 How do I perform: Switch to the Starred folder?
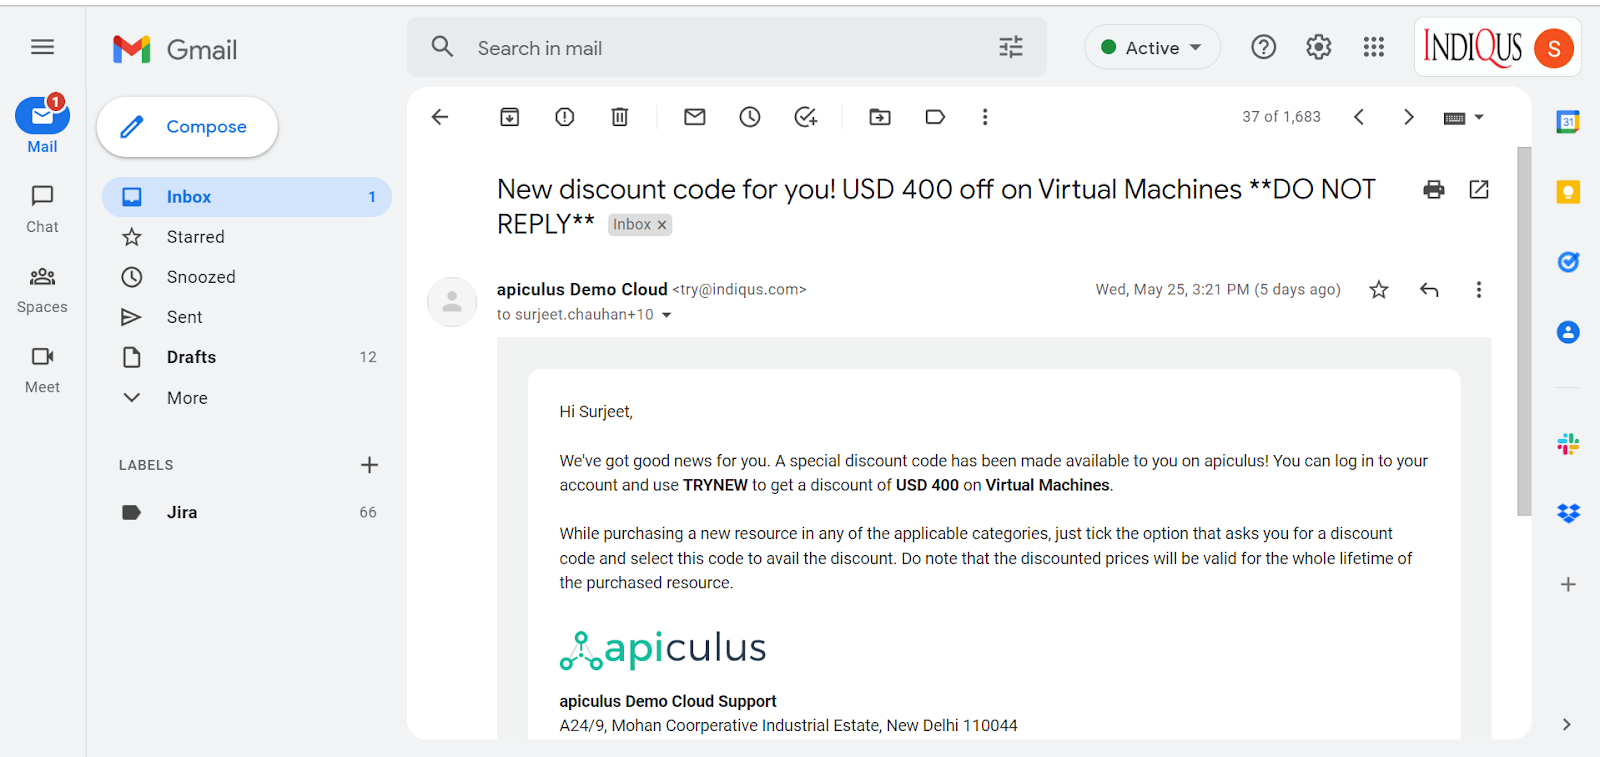pyautogui.click(x=196, y=236)
